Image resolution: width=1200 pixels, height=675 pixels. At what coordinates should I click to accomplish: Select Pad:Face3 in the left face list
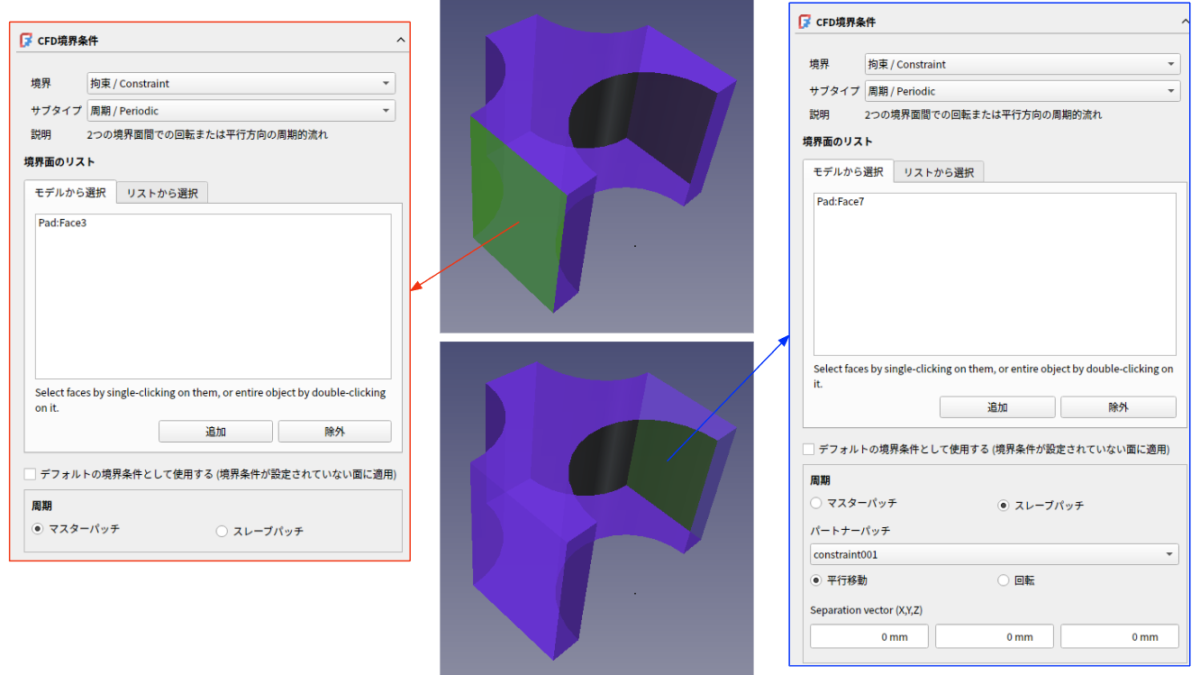pos(62,223)
